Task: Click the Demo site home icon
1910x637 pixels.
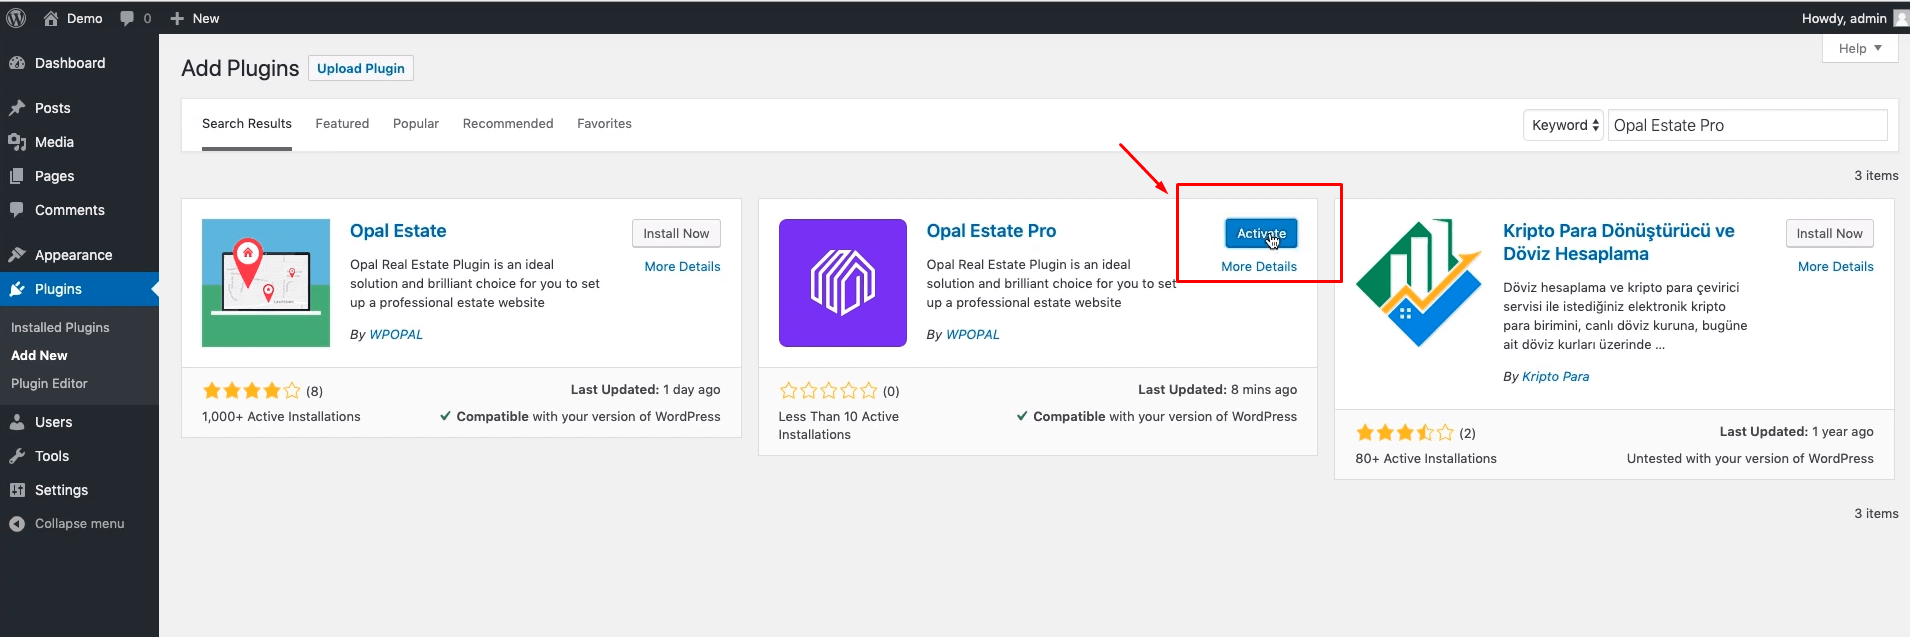Action: coord(51,18)
